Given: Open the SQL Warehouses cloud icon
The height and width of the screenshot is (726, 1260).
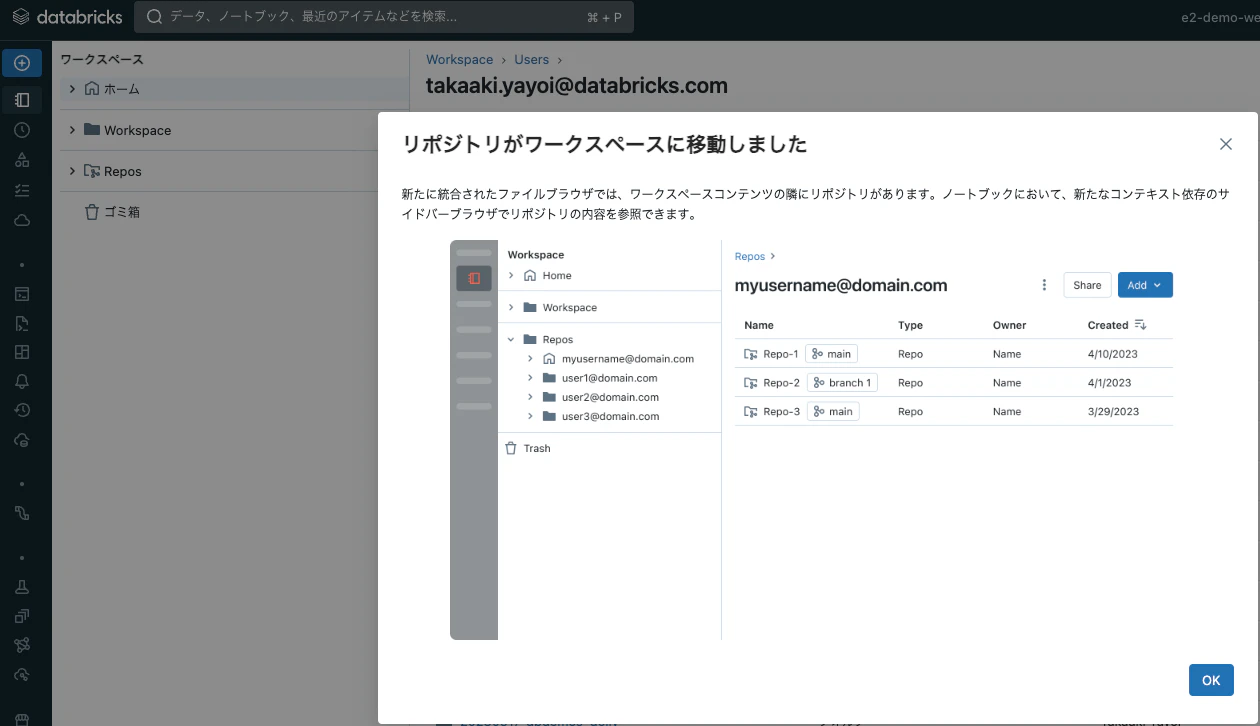Looking at the screenshot, I should pyautogui.click(x=22, y=440).
